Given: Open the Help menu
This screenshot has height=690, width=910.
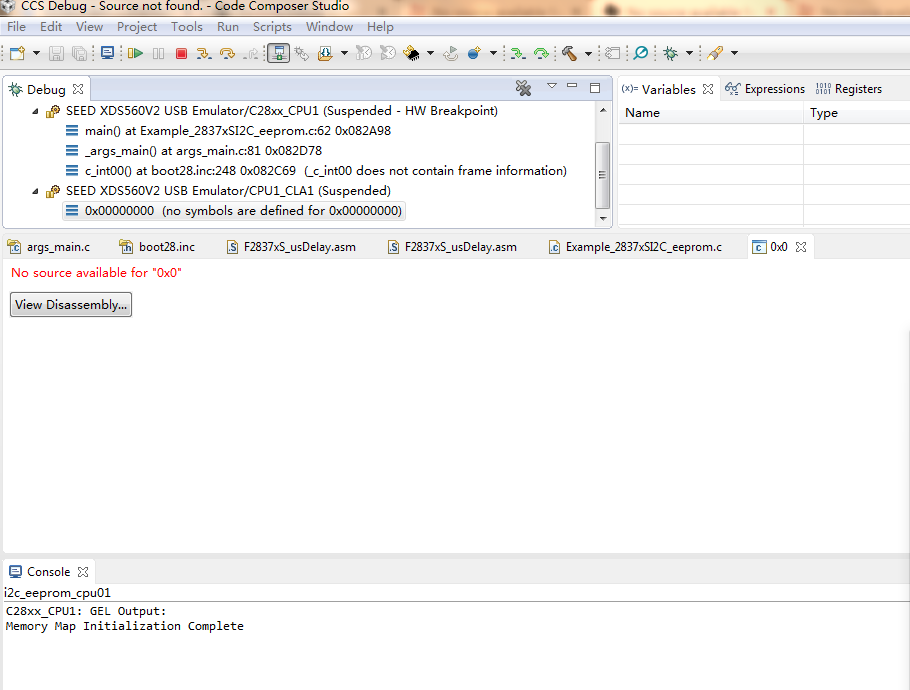Looking at the screenshot, I should (380, 27).
